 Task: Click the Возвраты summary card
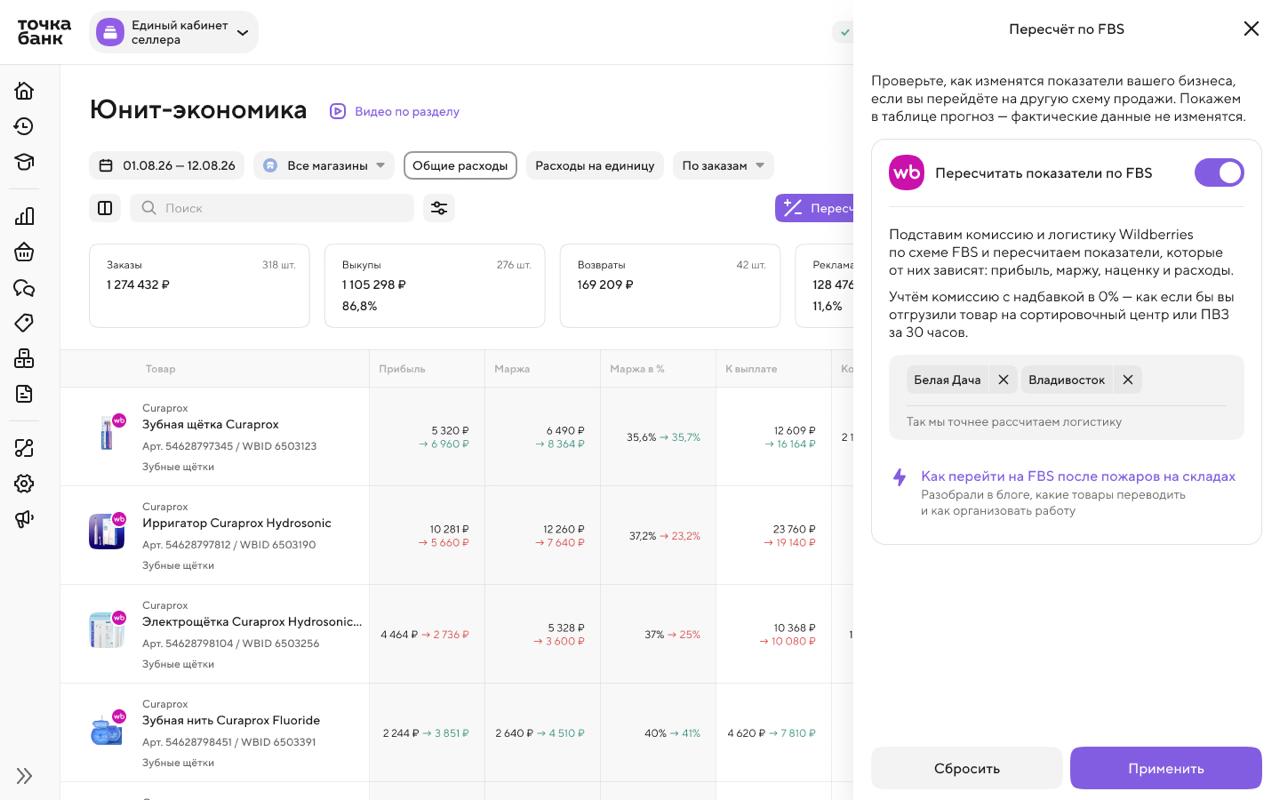tap(670, 286)
